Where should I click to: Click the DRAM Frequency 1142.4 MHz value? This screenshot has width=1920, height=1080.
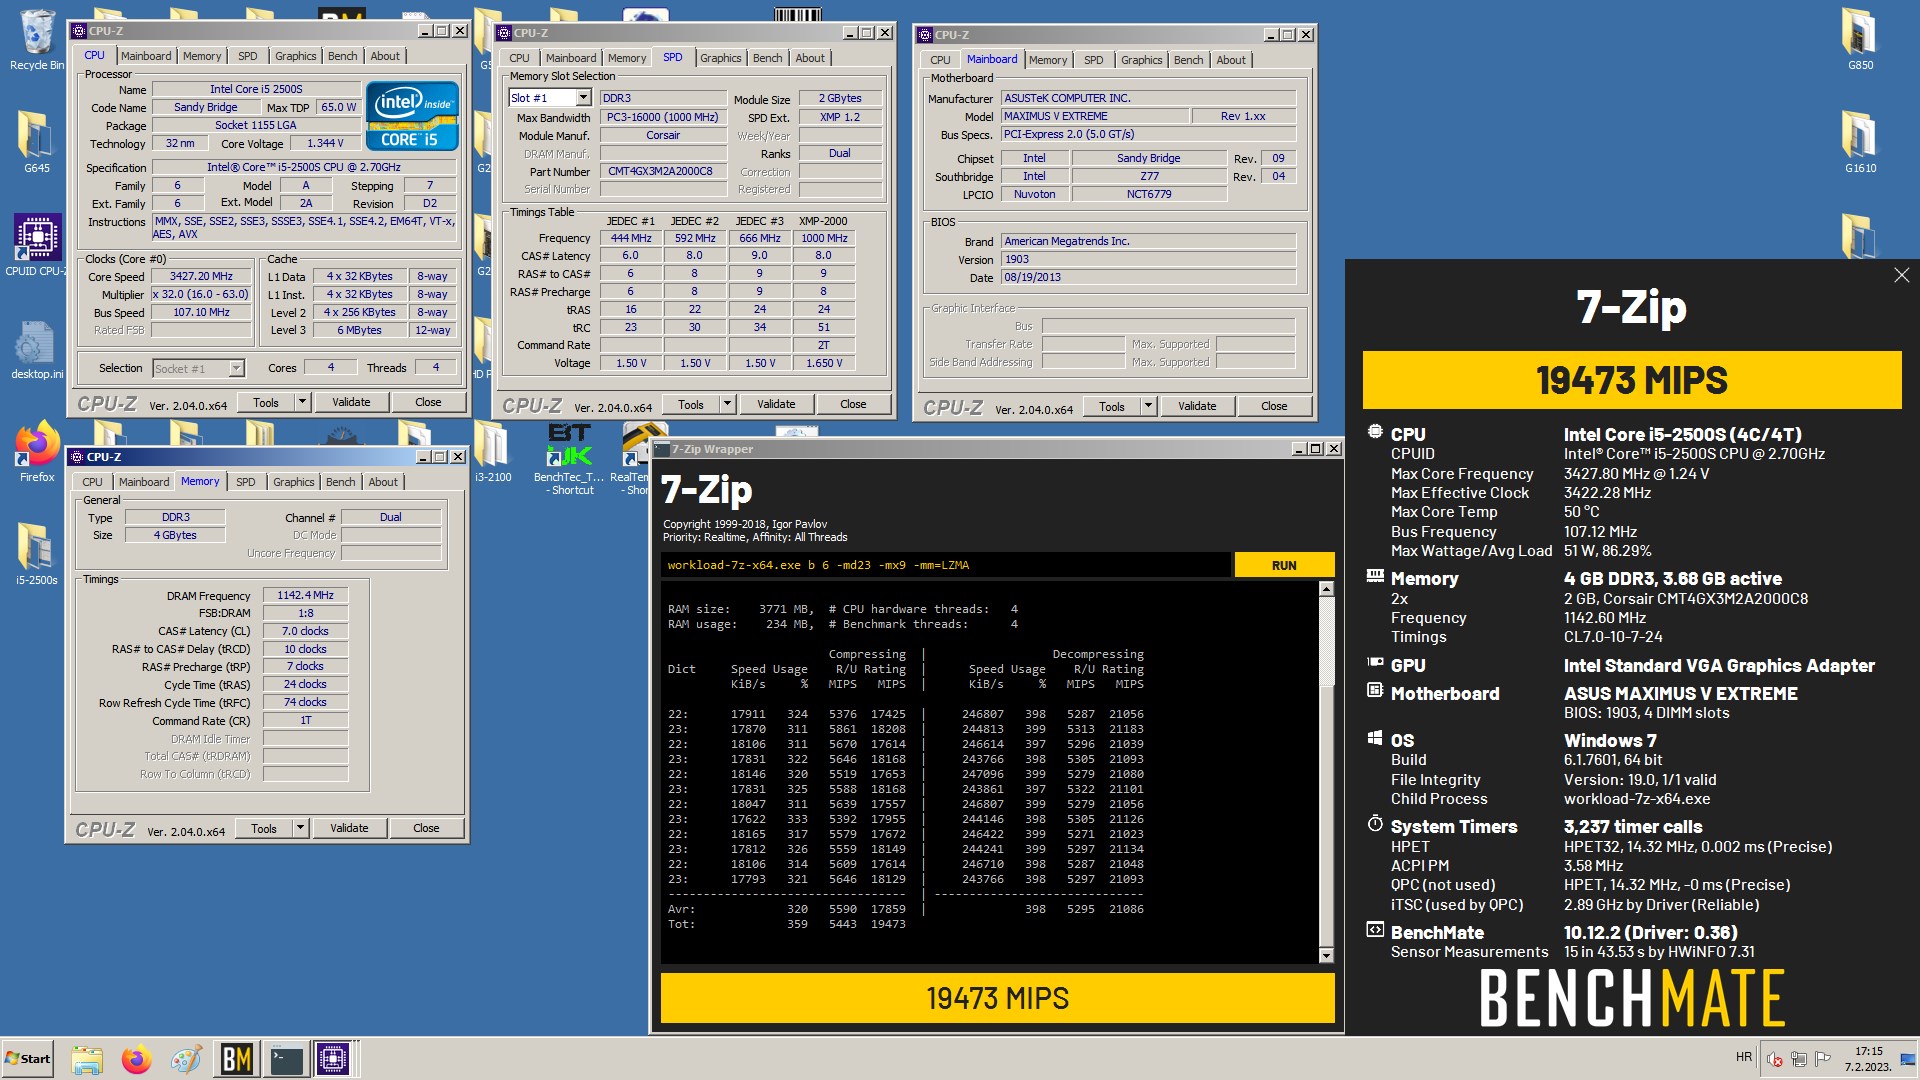pyautogui.click(x=305, y=595)
